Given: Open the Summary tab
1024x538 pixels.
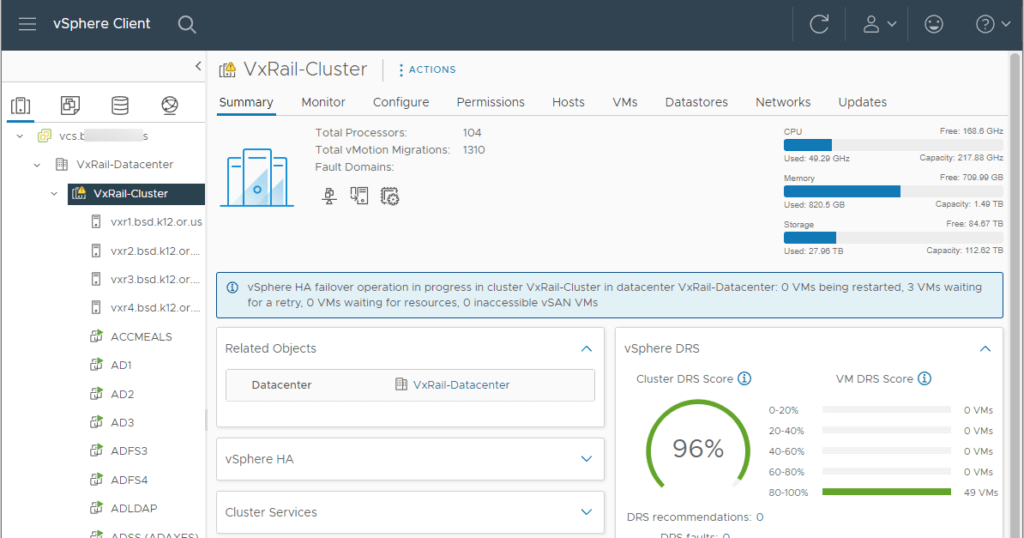Looking at the screenshot, I should coord(246,103).
